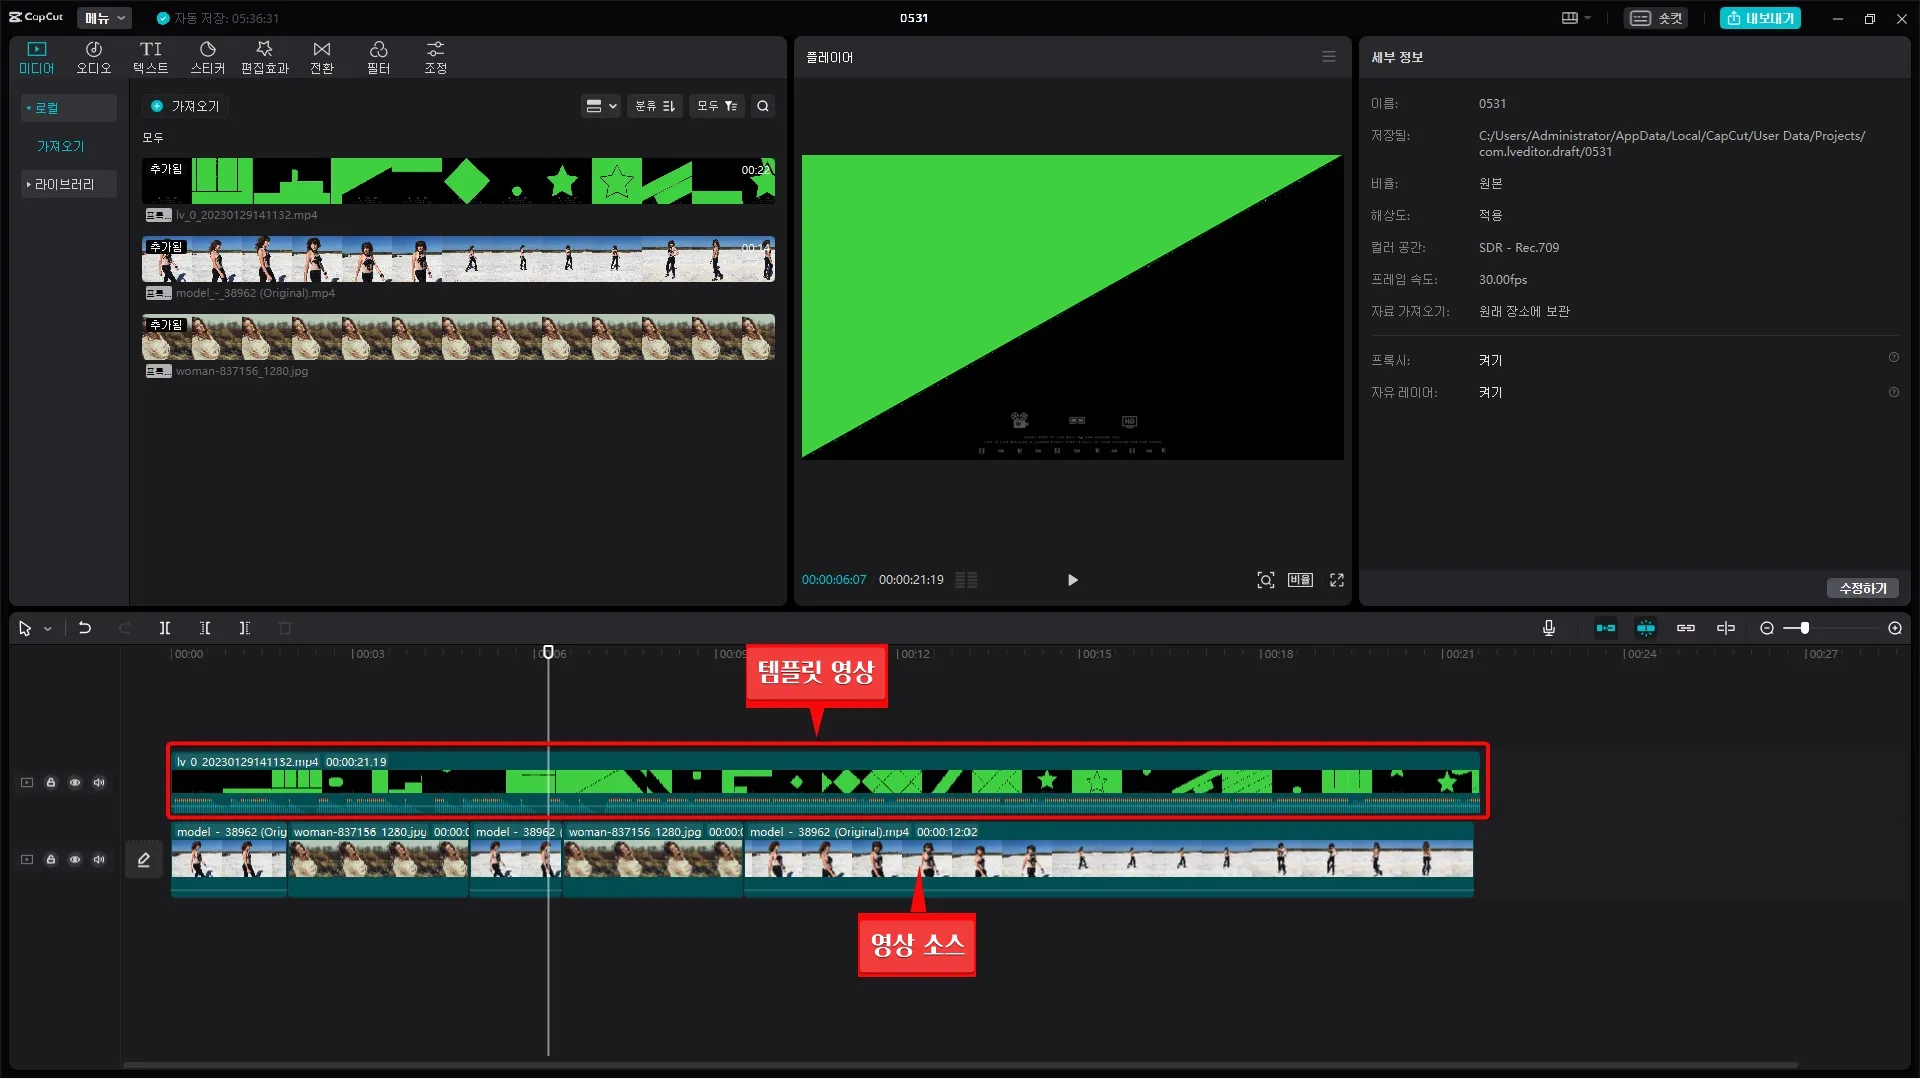
Task: Open the 메뉴 dropdown in title bar
Action: tap(104, 18)
